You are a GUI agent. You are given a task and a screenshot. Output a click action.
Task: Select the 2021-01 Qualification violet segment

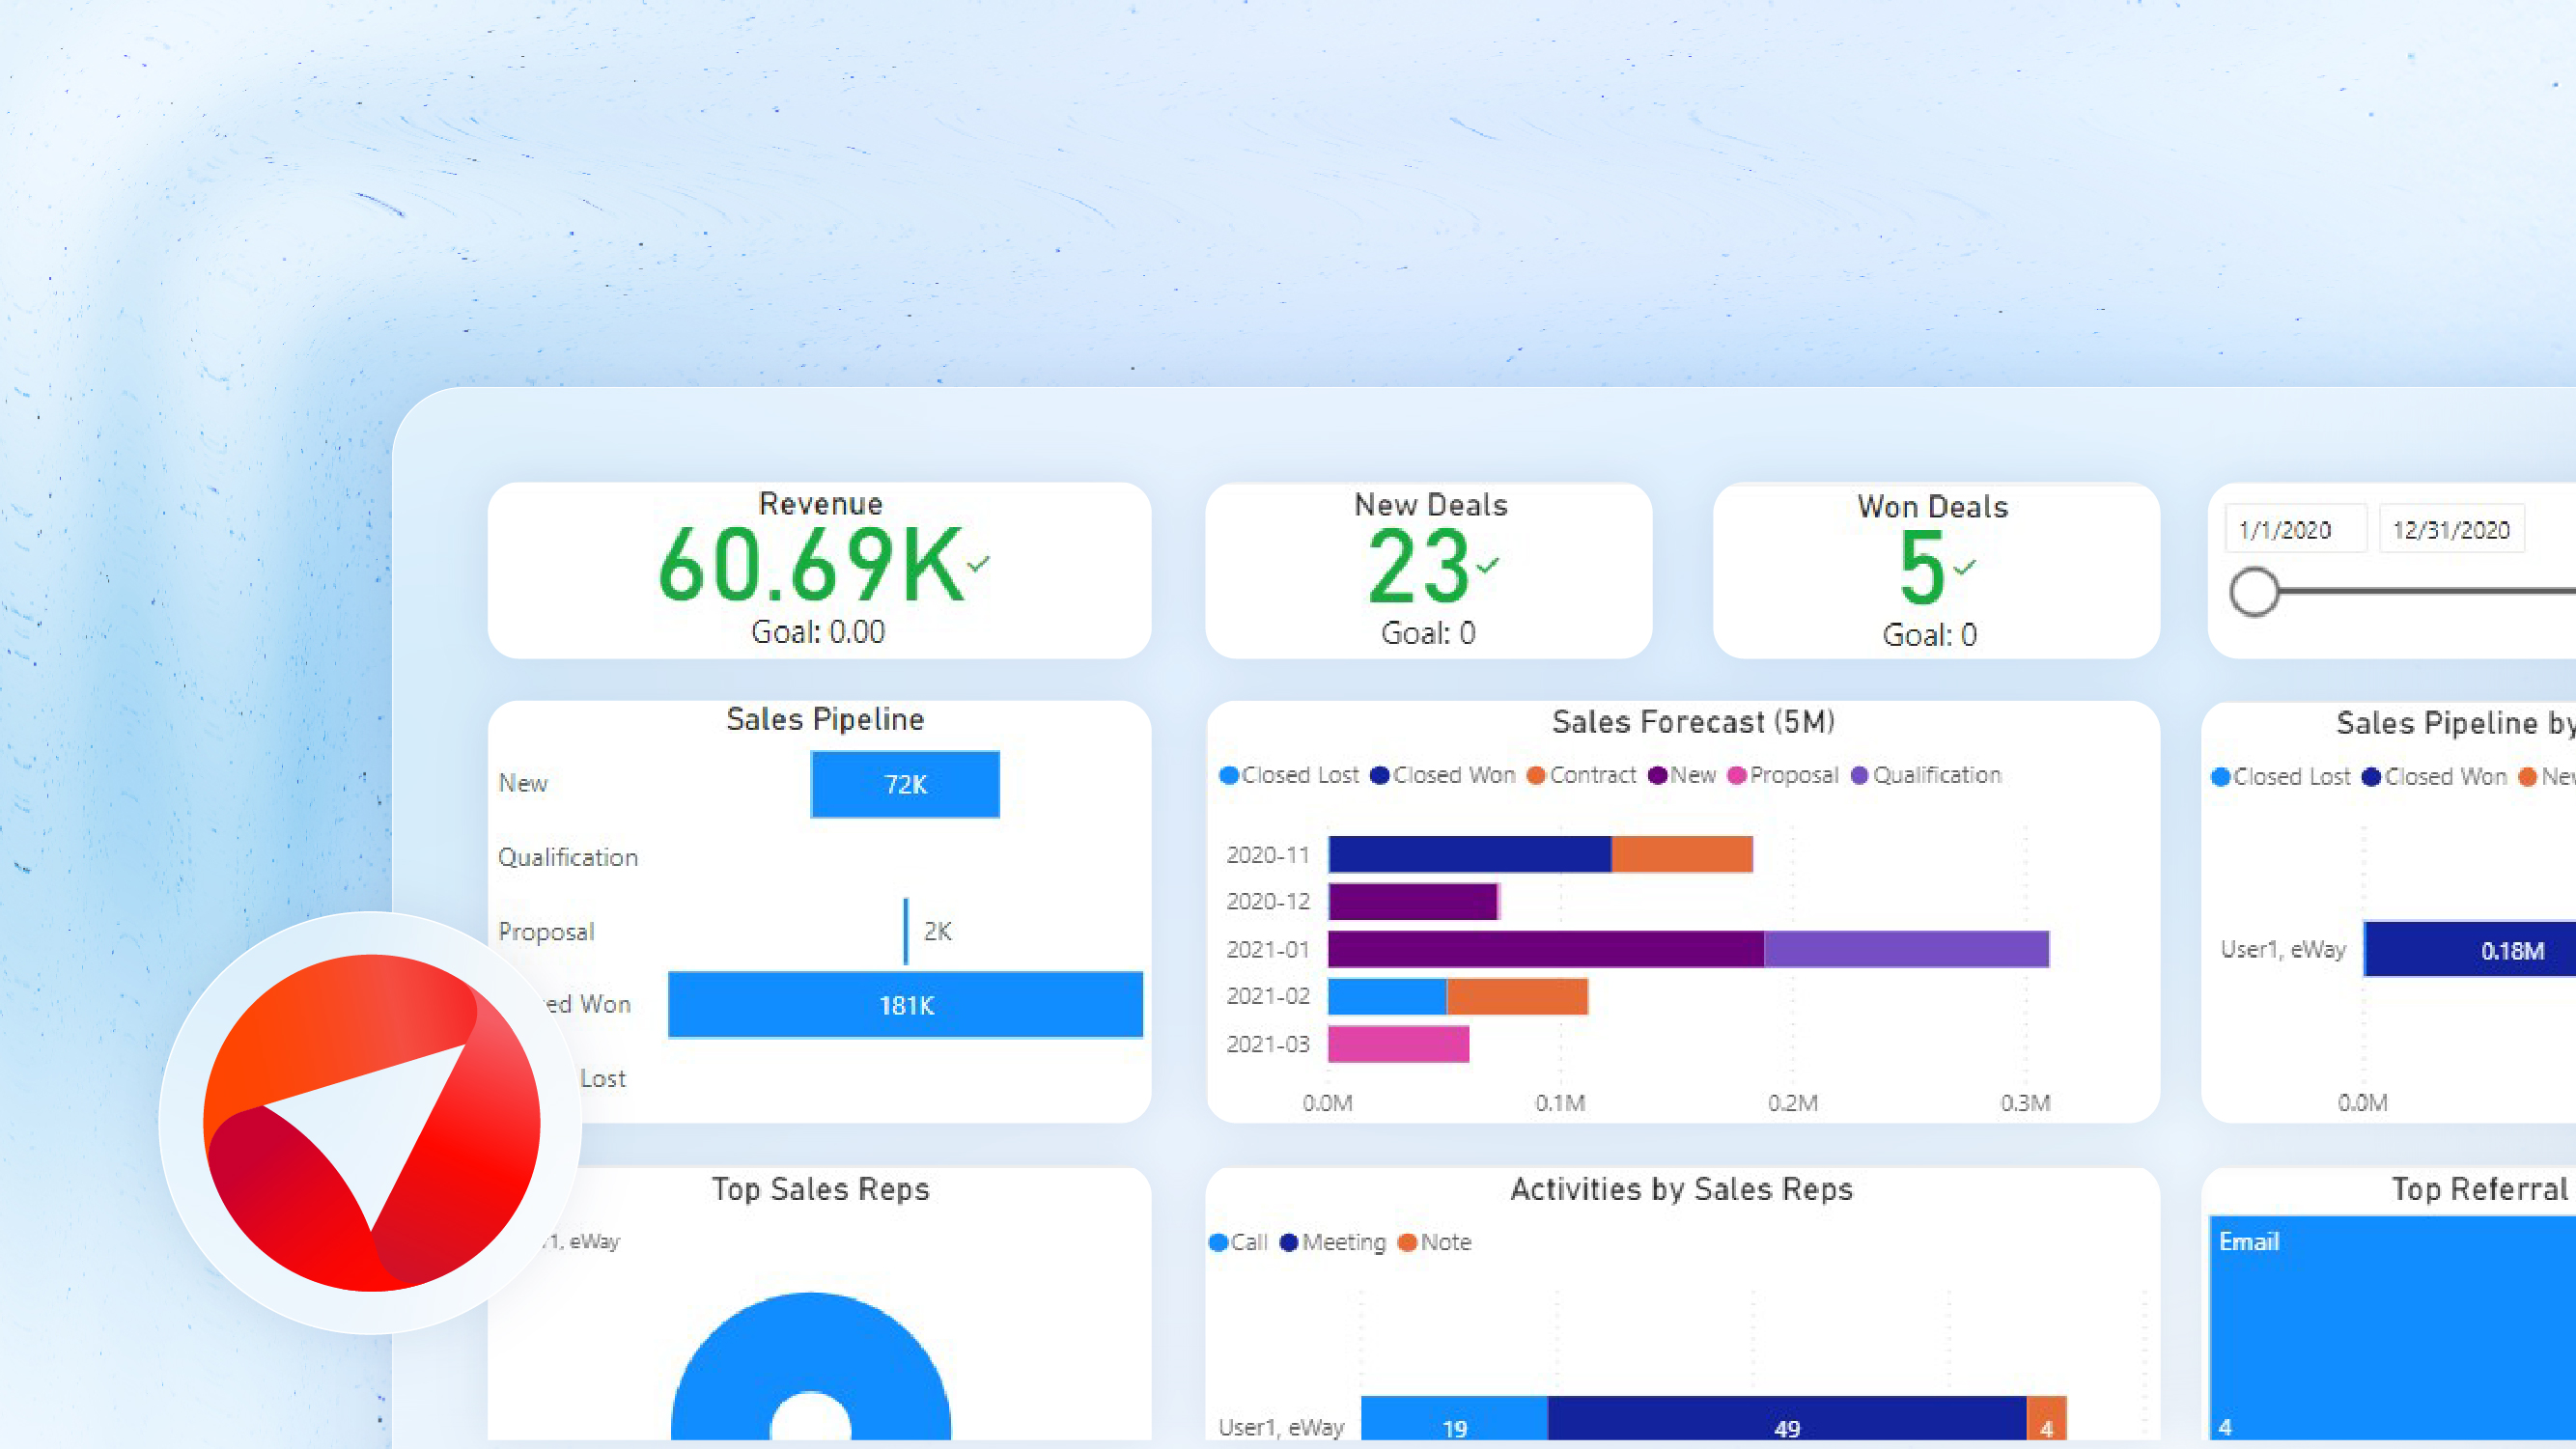(1906, 948)
